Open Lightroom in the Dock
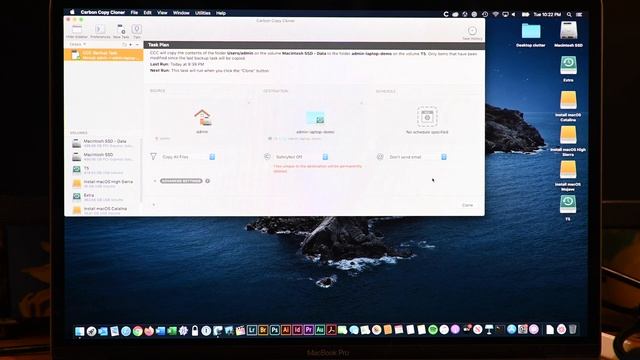Screen dimensions: 640x360 click(x=252, y=330)
